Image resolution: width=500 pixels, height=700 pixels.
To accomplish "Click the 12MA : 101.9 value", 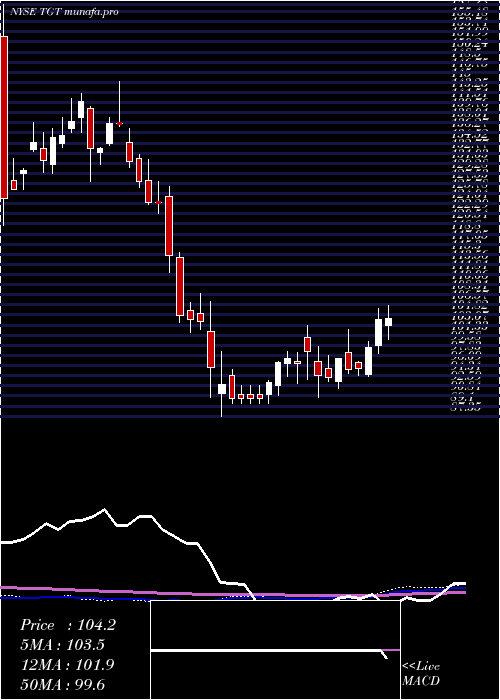I will (67, 665).
